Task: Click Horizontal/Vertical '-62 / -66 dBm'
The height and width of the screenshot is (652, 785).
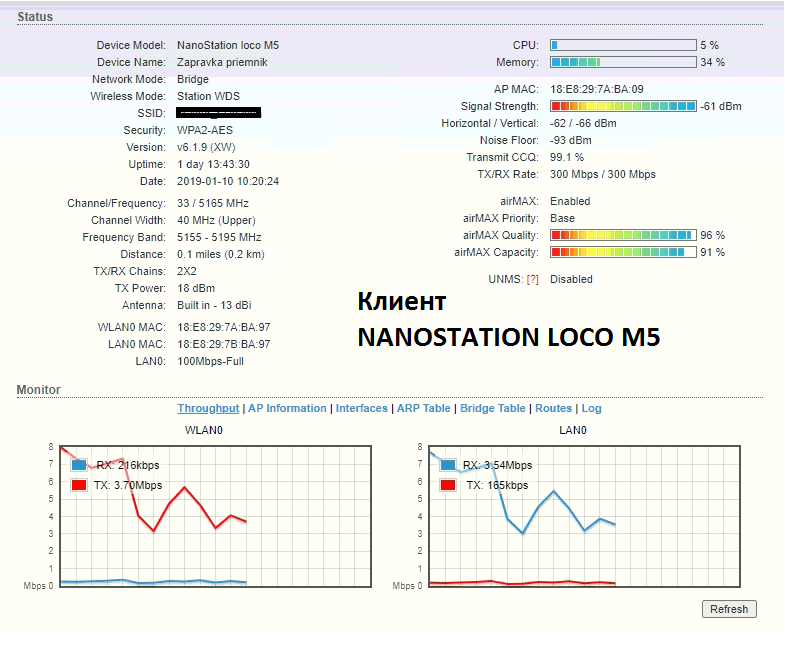Action: pyautogui.click(x=583, y=123)
